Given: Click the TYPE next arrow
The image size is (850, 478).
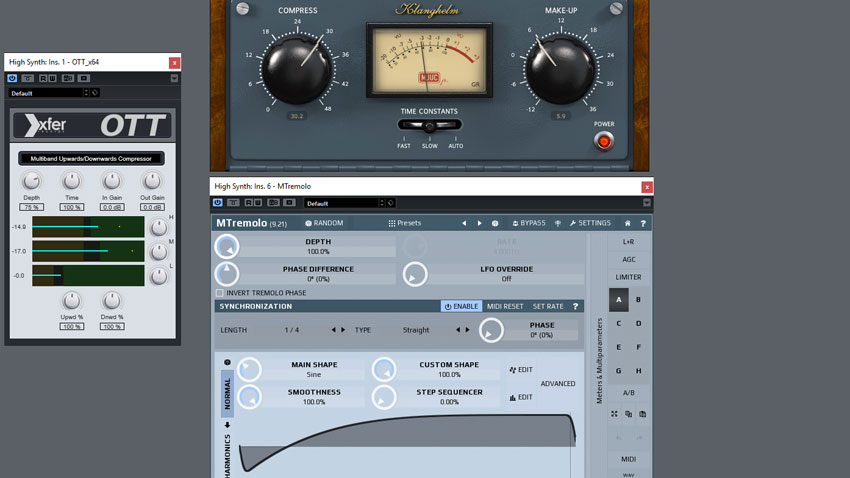Looking at the screenshot, I should [x=467, y=330].
